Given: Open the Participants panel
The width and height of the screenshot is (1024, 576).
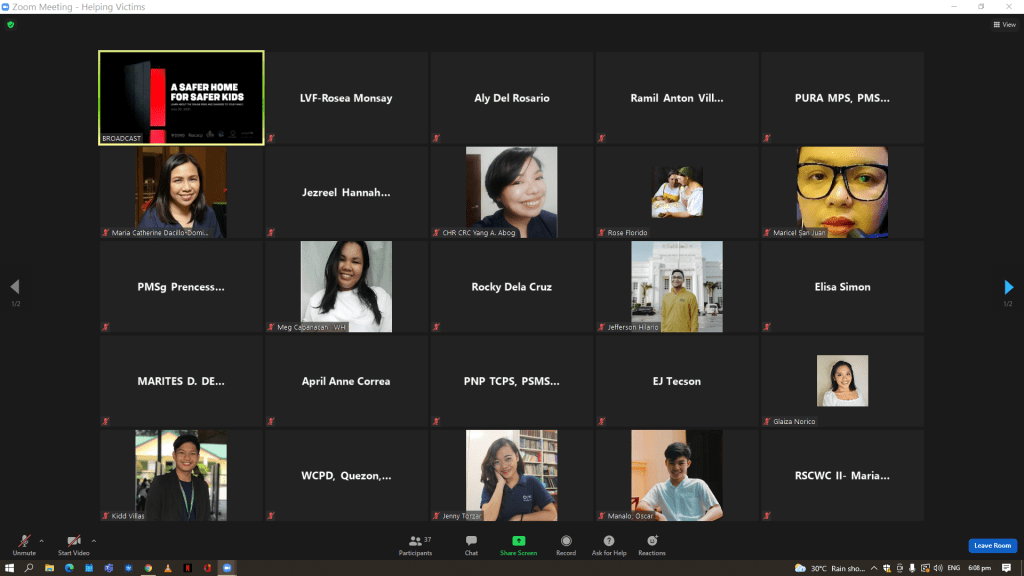Looking at the screenshot, I should (x=416, y=544).
